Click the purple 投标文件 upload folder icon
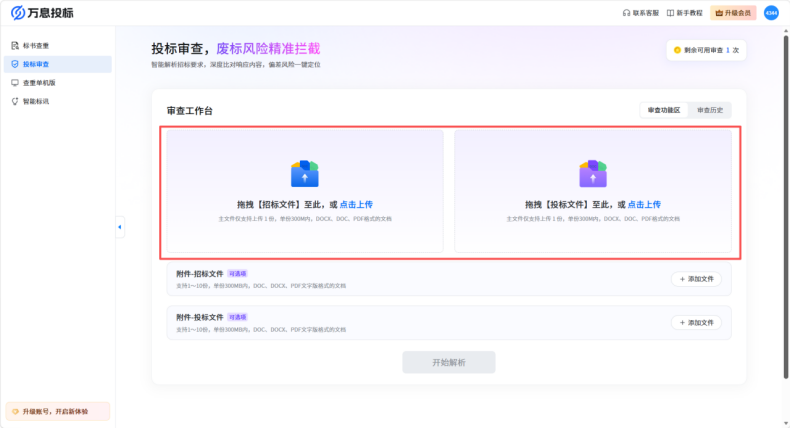The image size is (791, 429). (x=593, y=174)
